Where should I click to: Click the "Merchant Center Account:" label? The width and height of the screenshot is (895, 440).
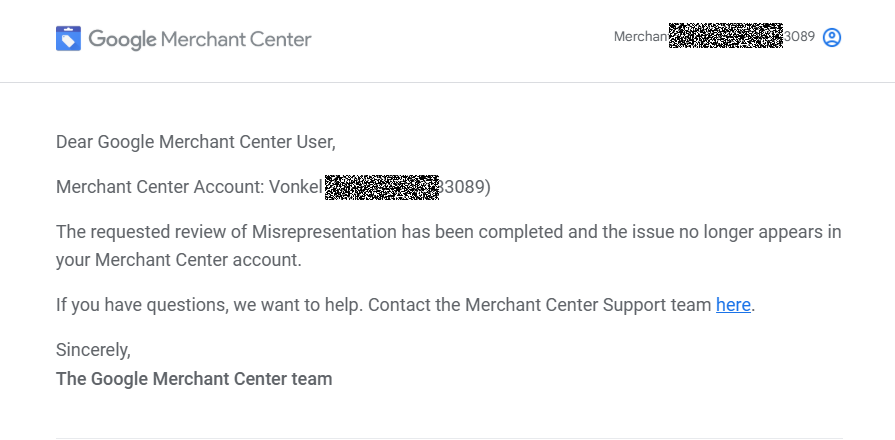click(160, 187)
